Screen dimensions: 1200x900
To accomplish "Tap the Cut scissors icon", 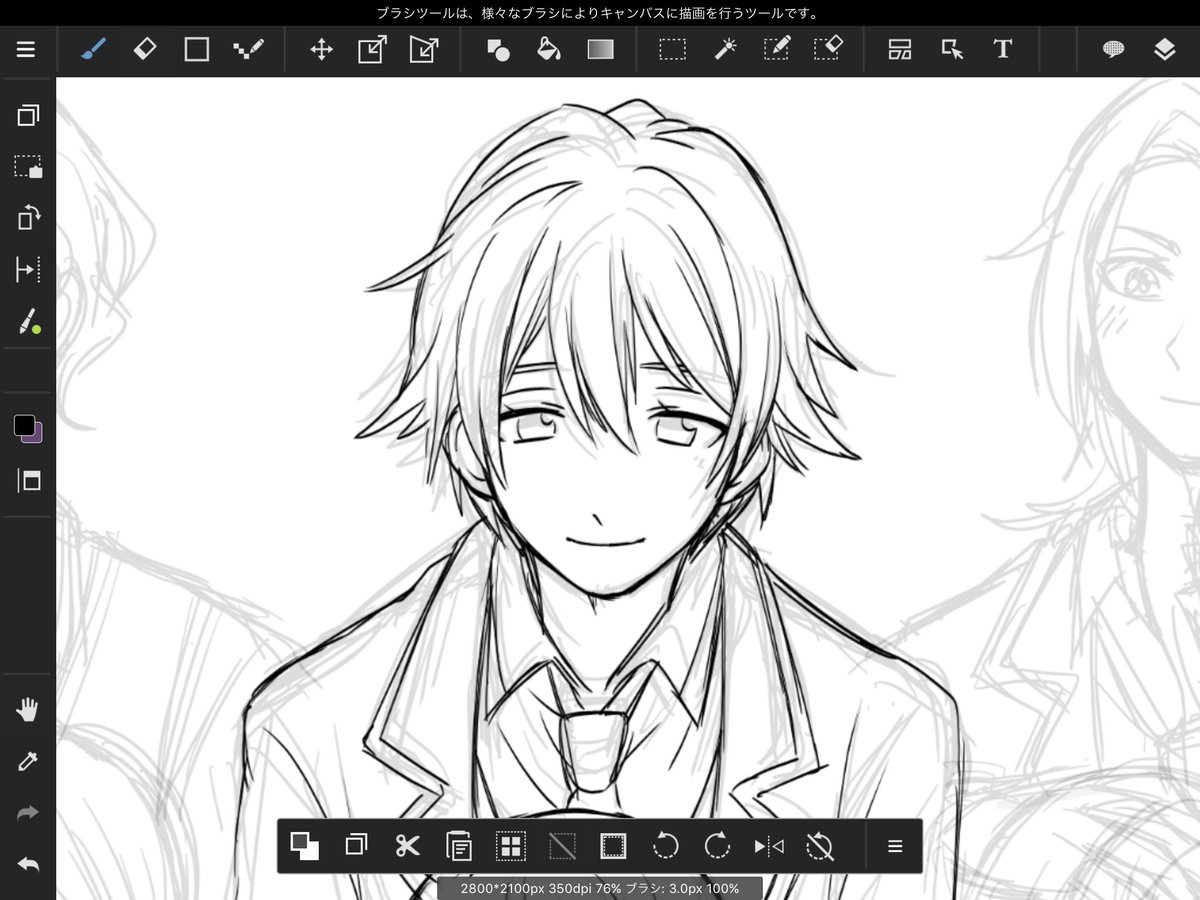I will tap(407, 846).
